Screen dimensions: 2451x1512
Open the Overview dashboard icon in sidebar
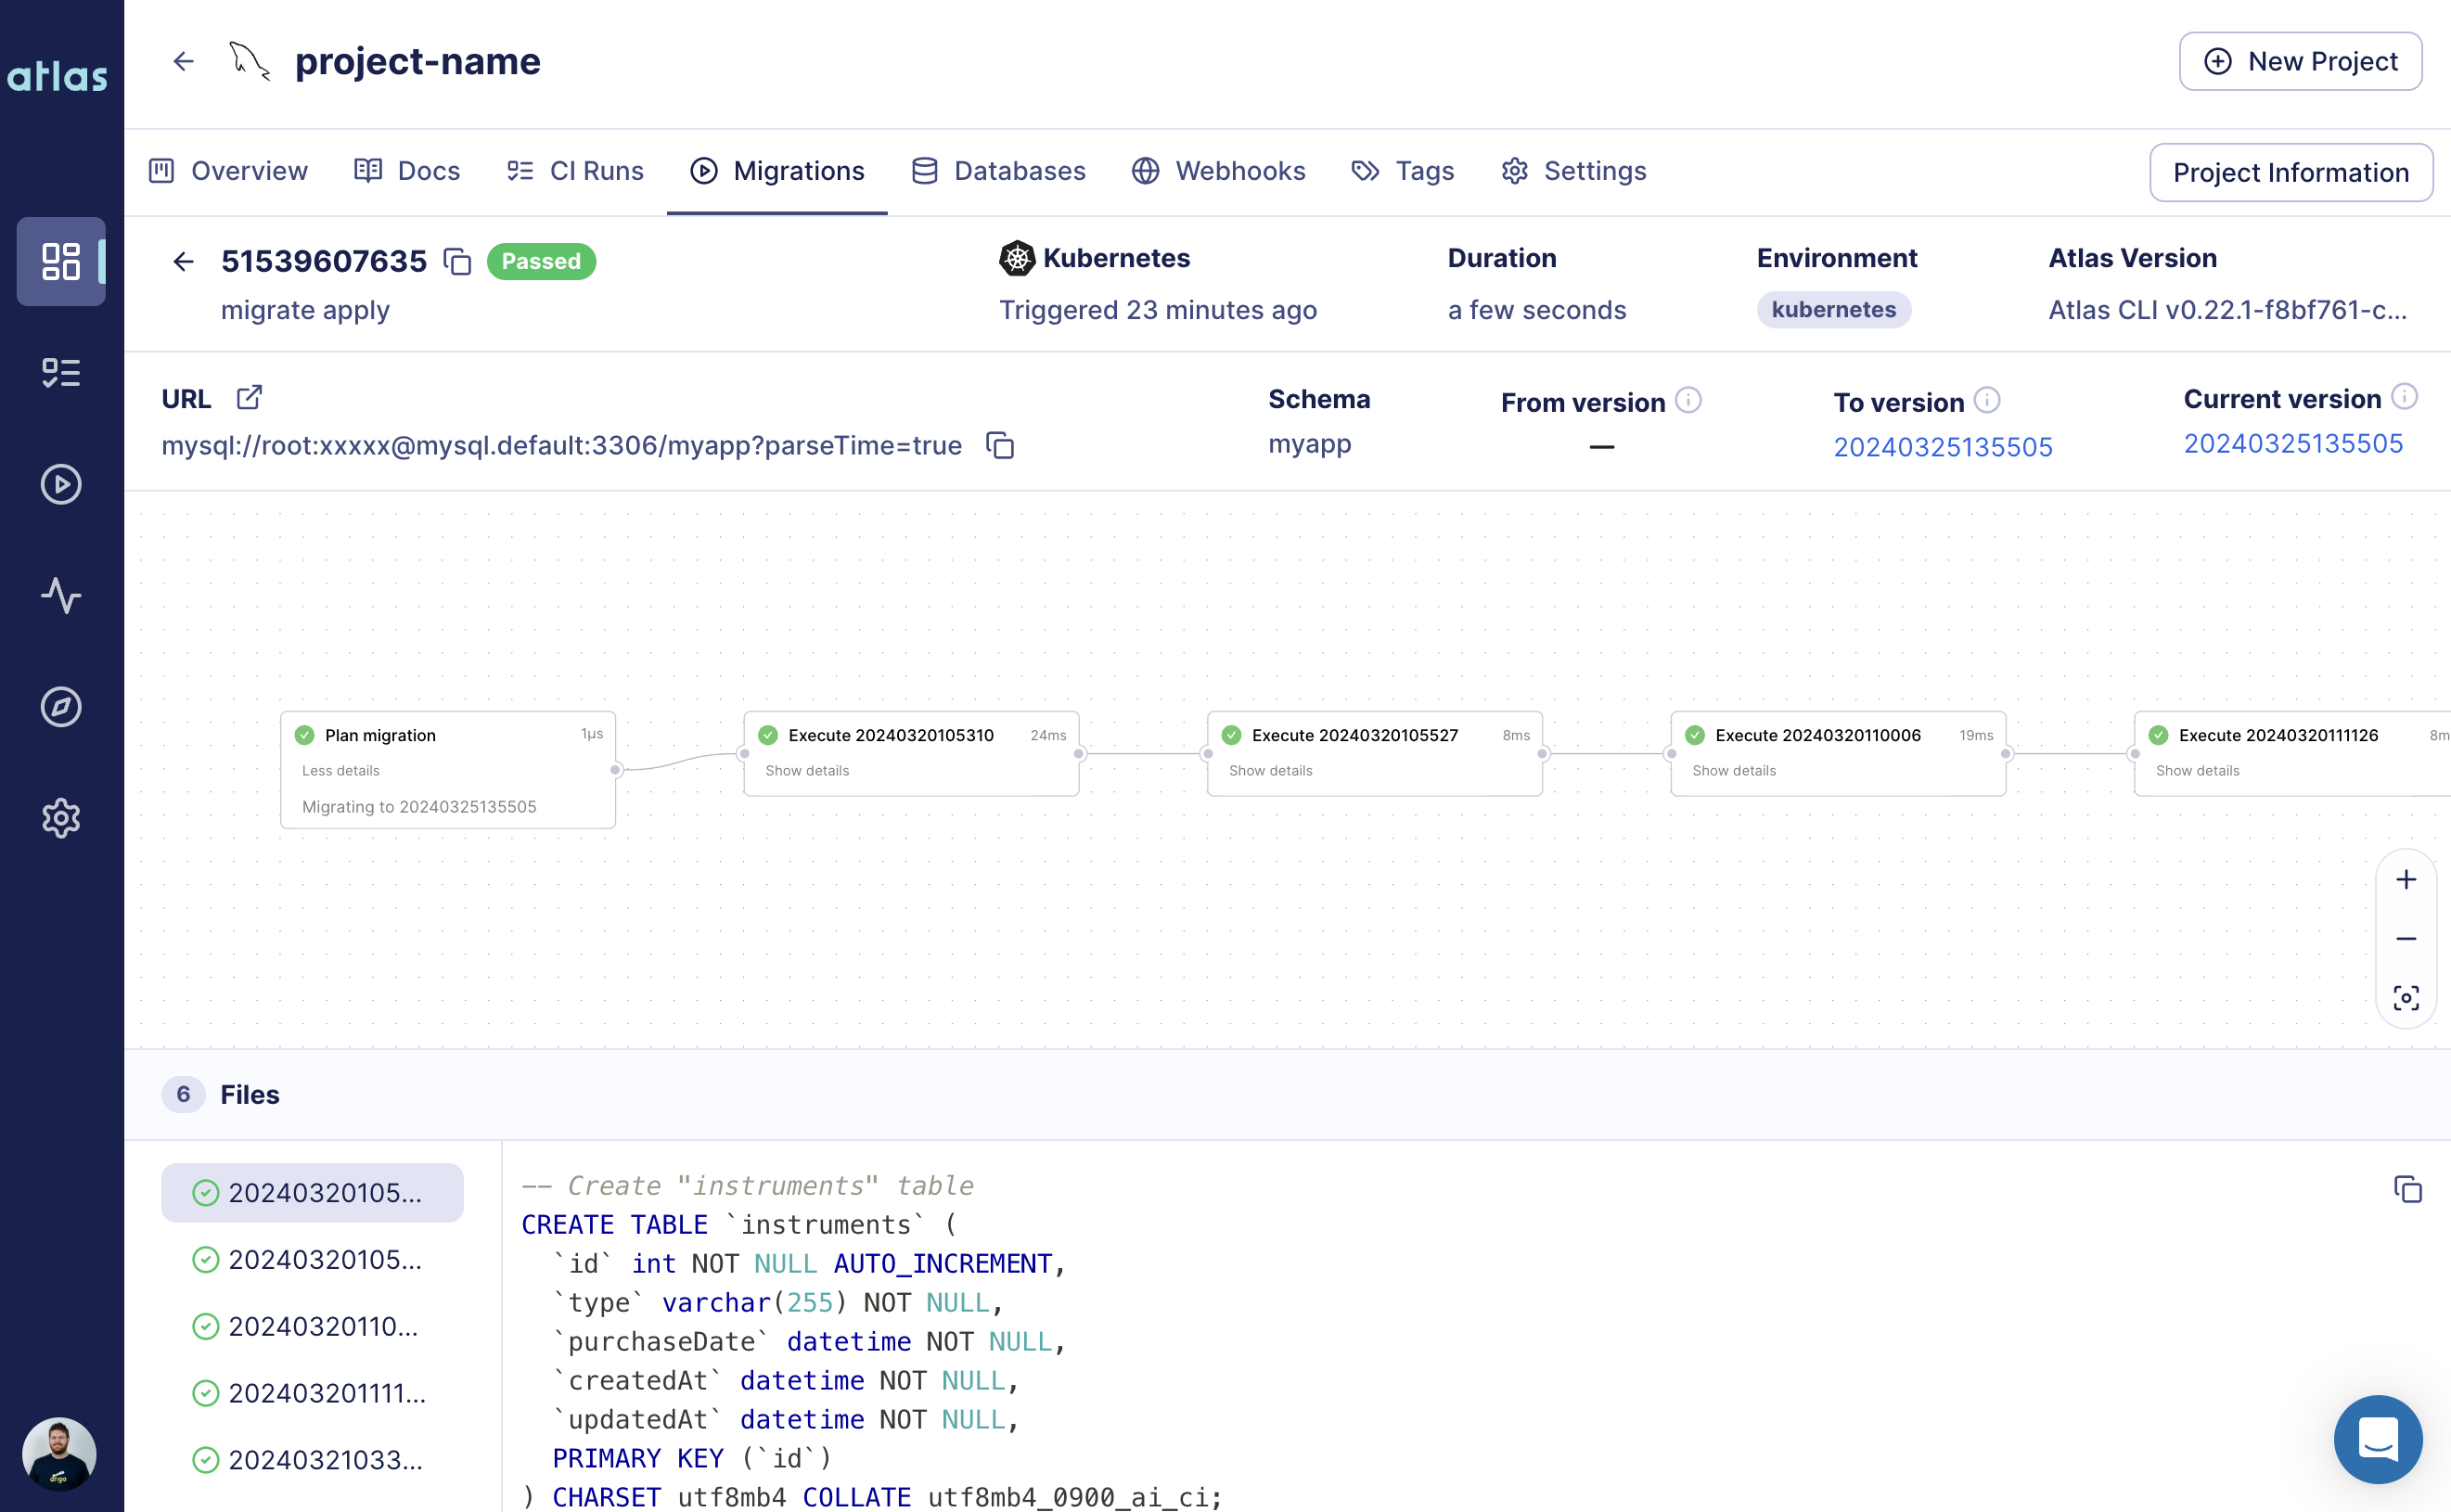61,261
